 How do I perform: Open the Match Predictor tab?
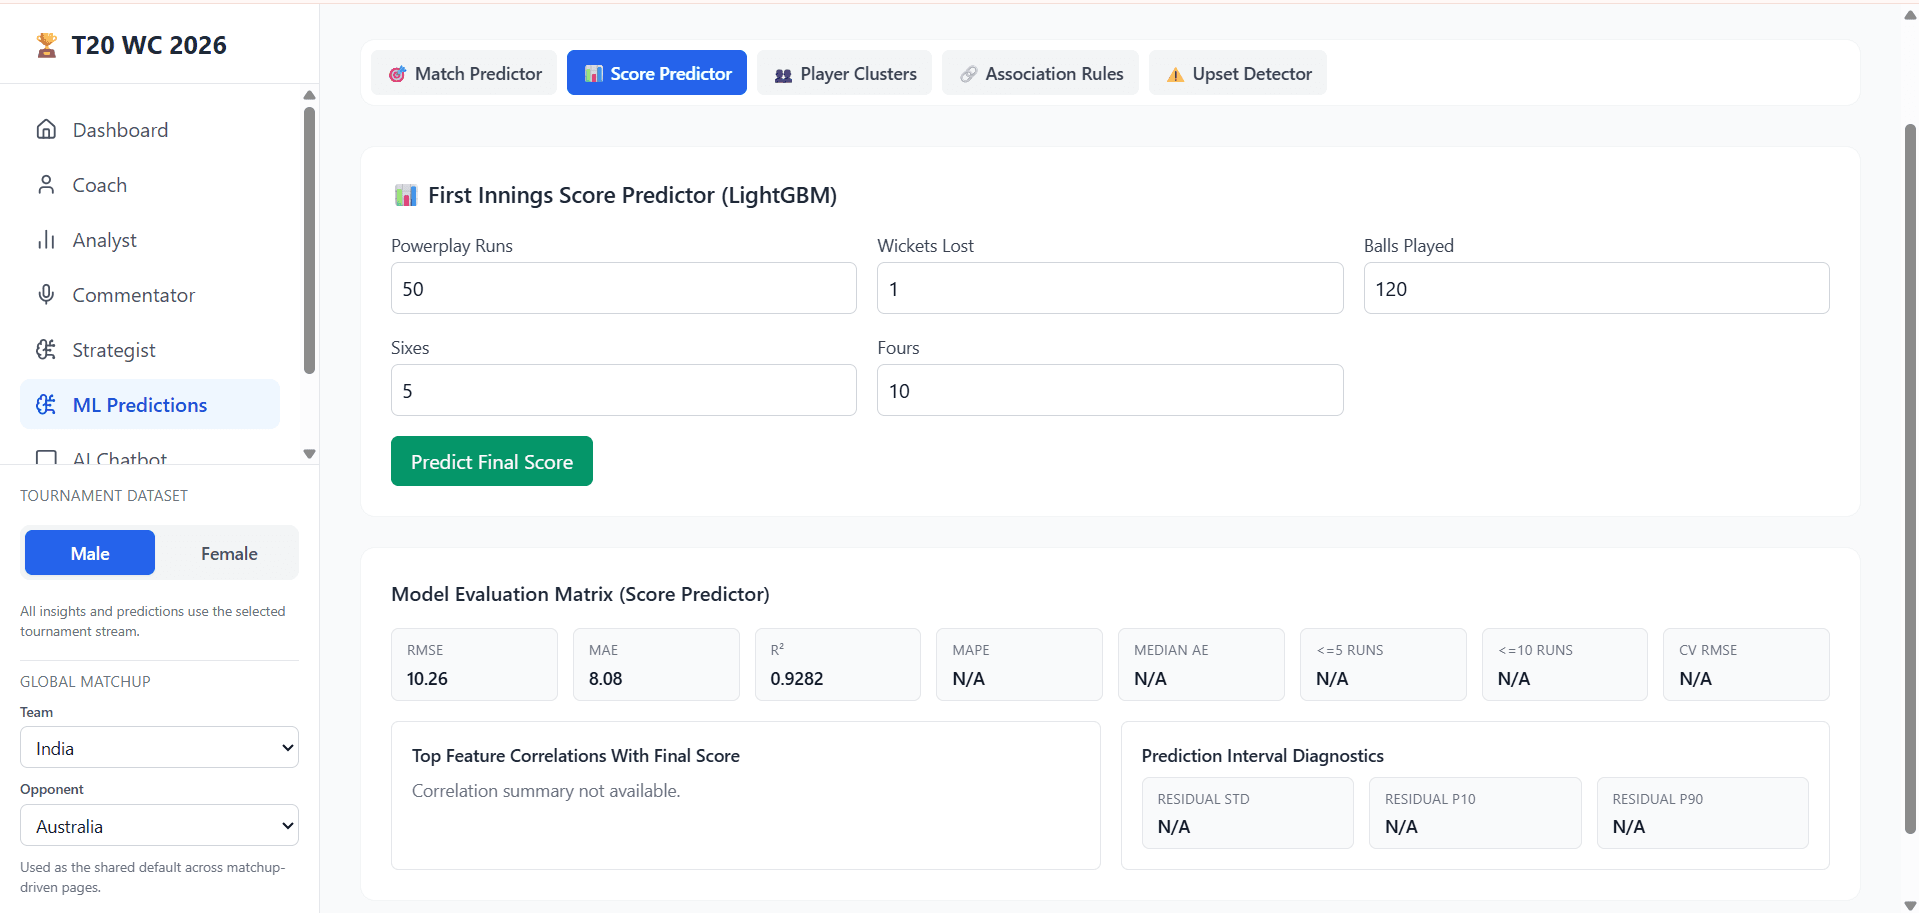[x=465, y=74]
